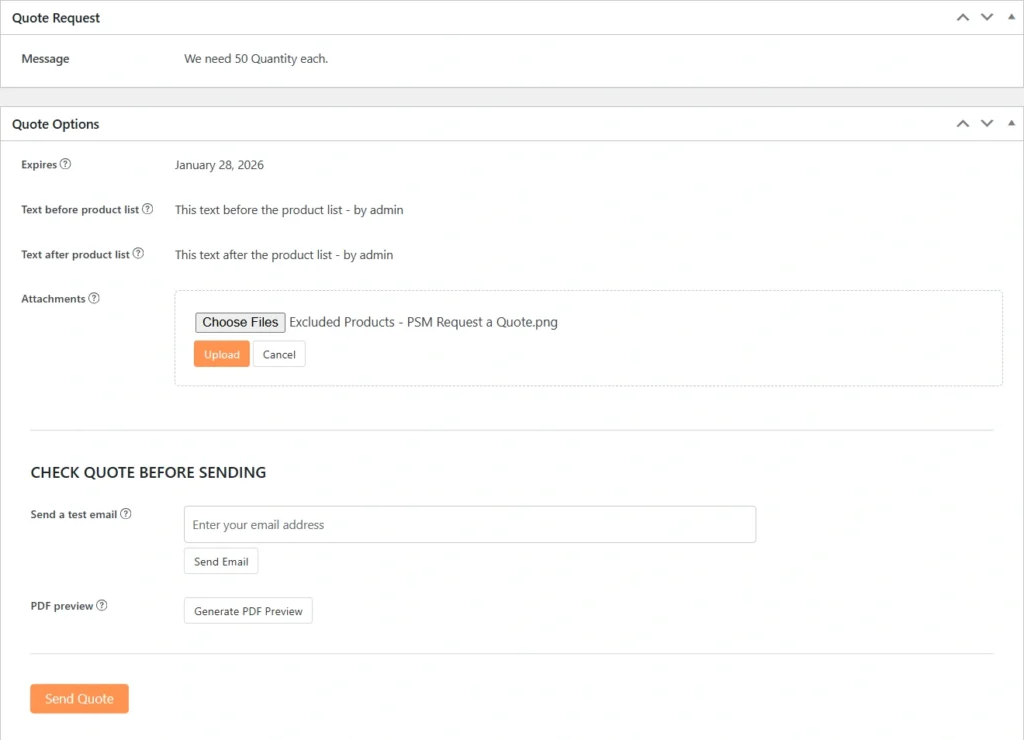Click the Send Email button
Screen dimensions: 1024x740
(x=221, y=561)
